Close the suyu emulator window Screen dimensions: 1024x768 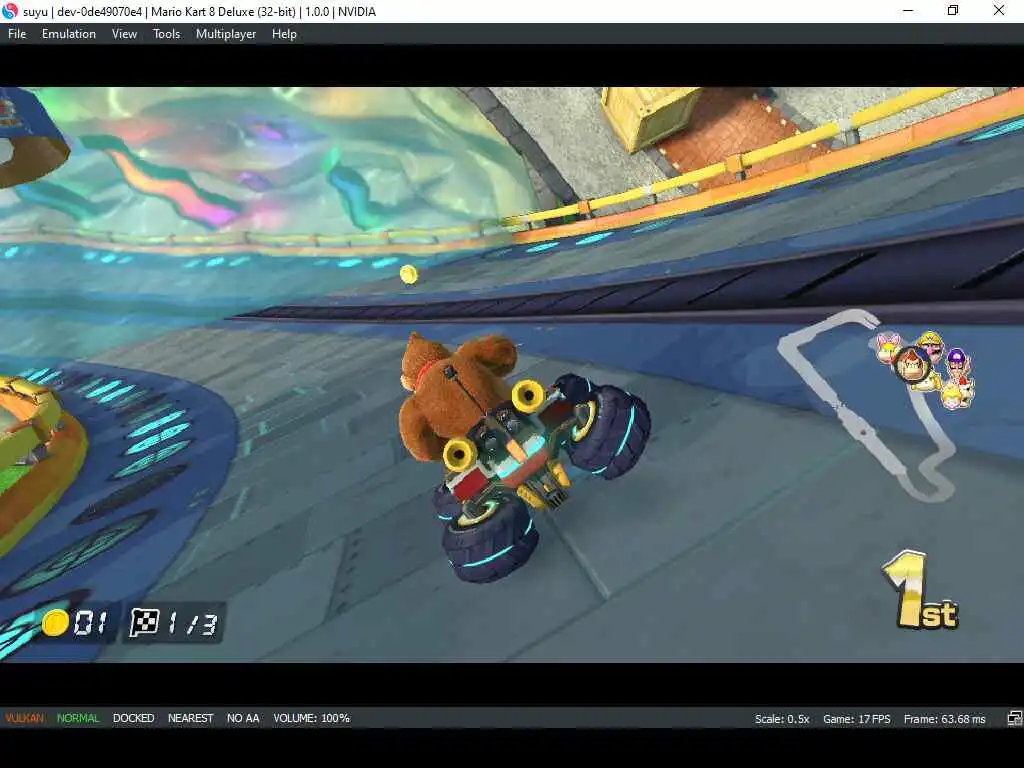pyautogui.click(x=999, y=10)
